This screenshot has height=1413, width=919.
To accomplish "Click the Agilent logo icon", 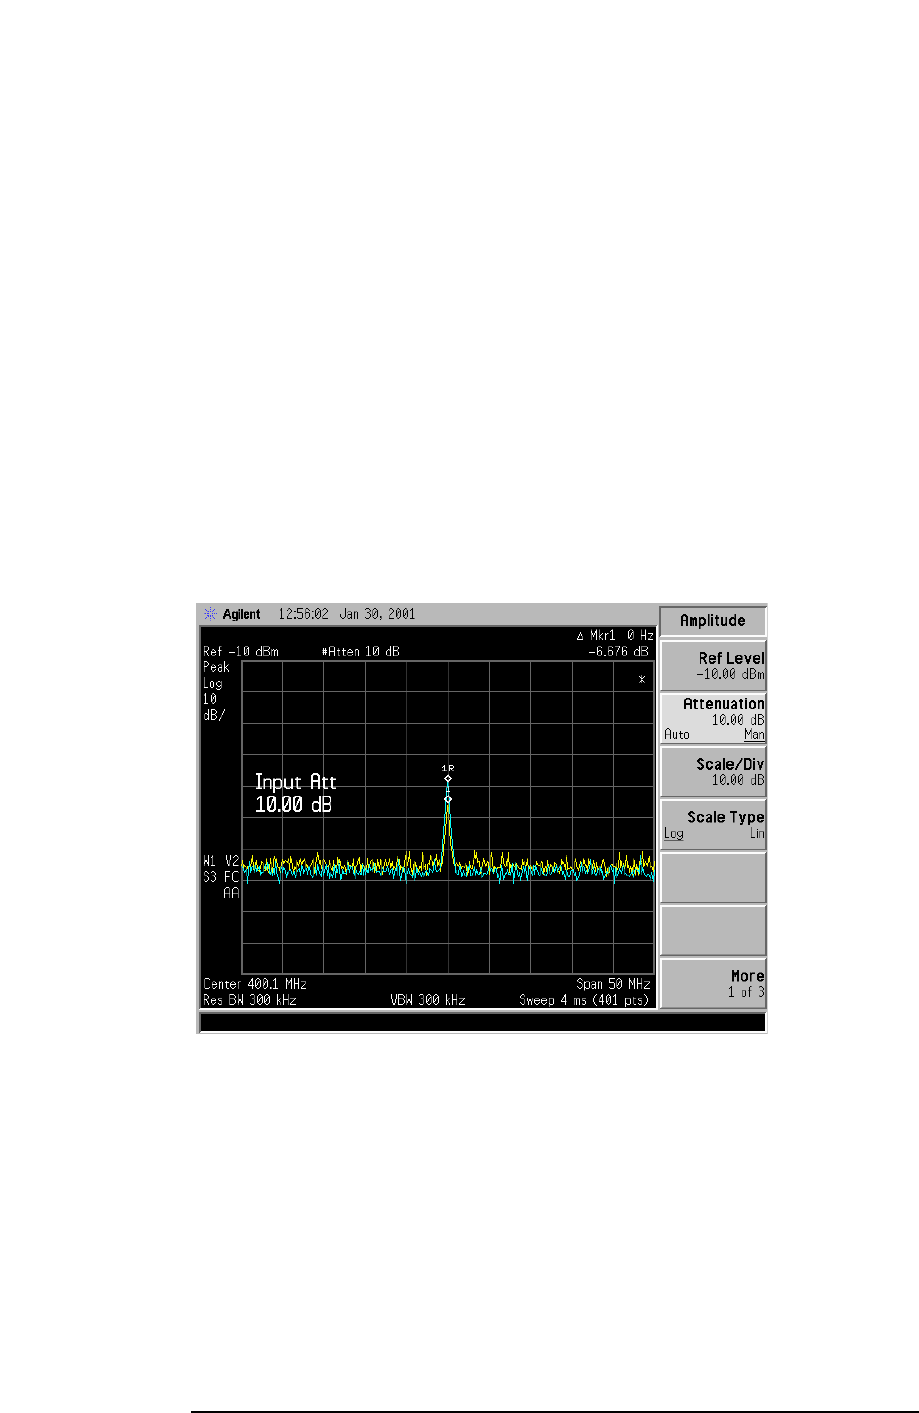I will 210,614.
